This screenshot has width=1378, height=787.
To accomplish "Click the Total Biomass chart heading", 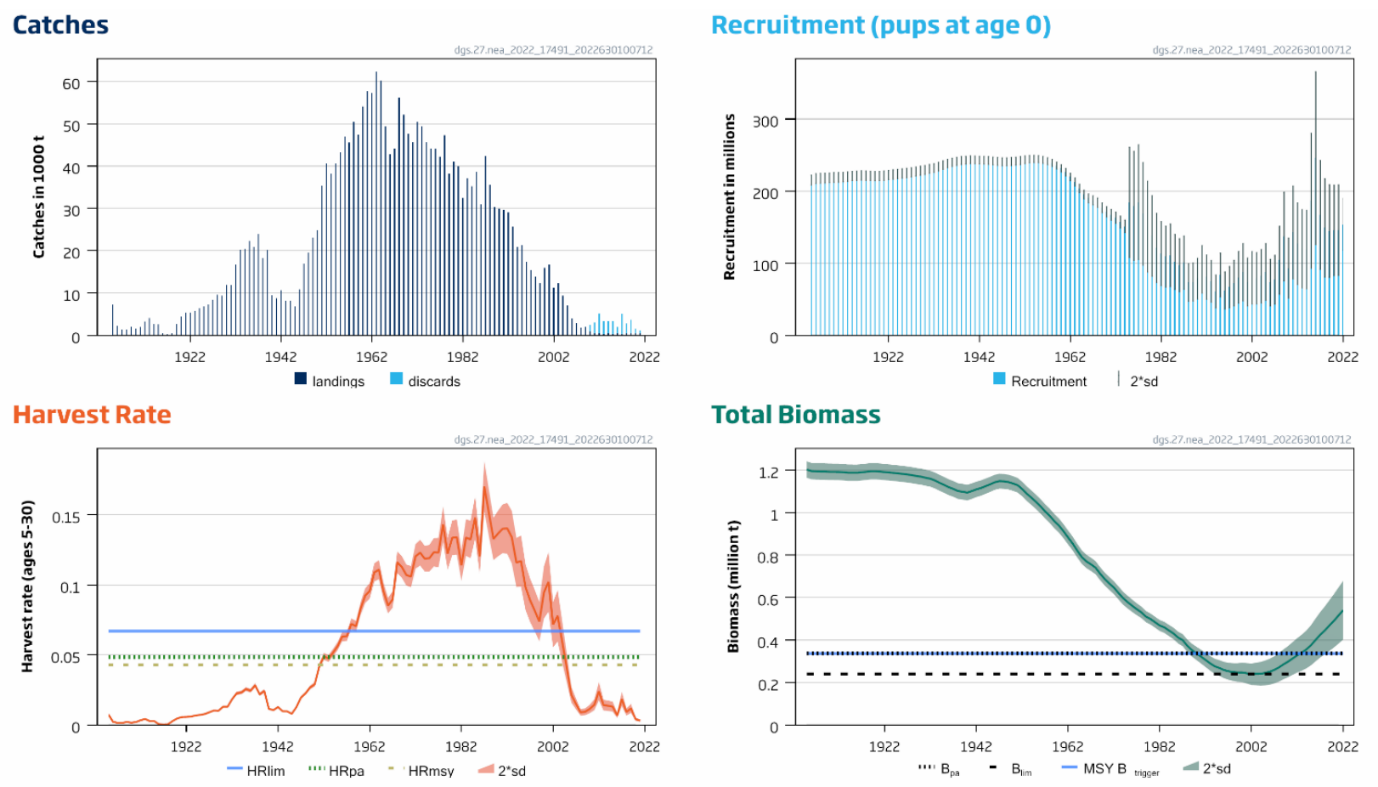I will [x=796, y=414].
